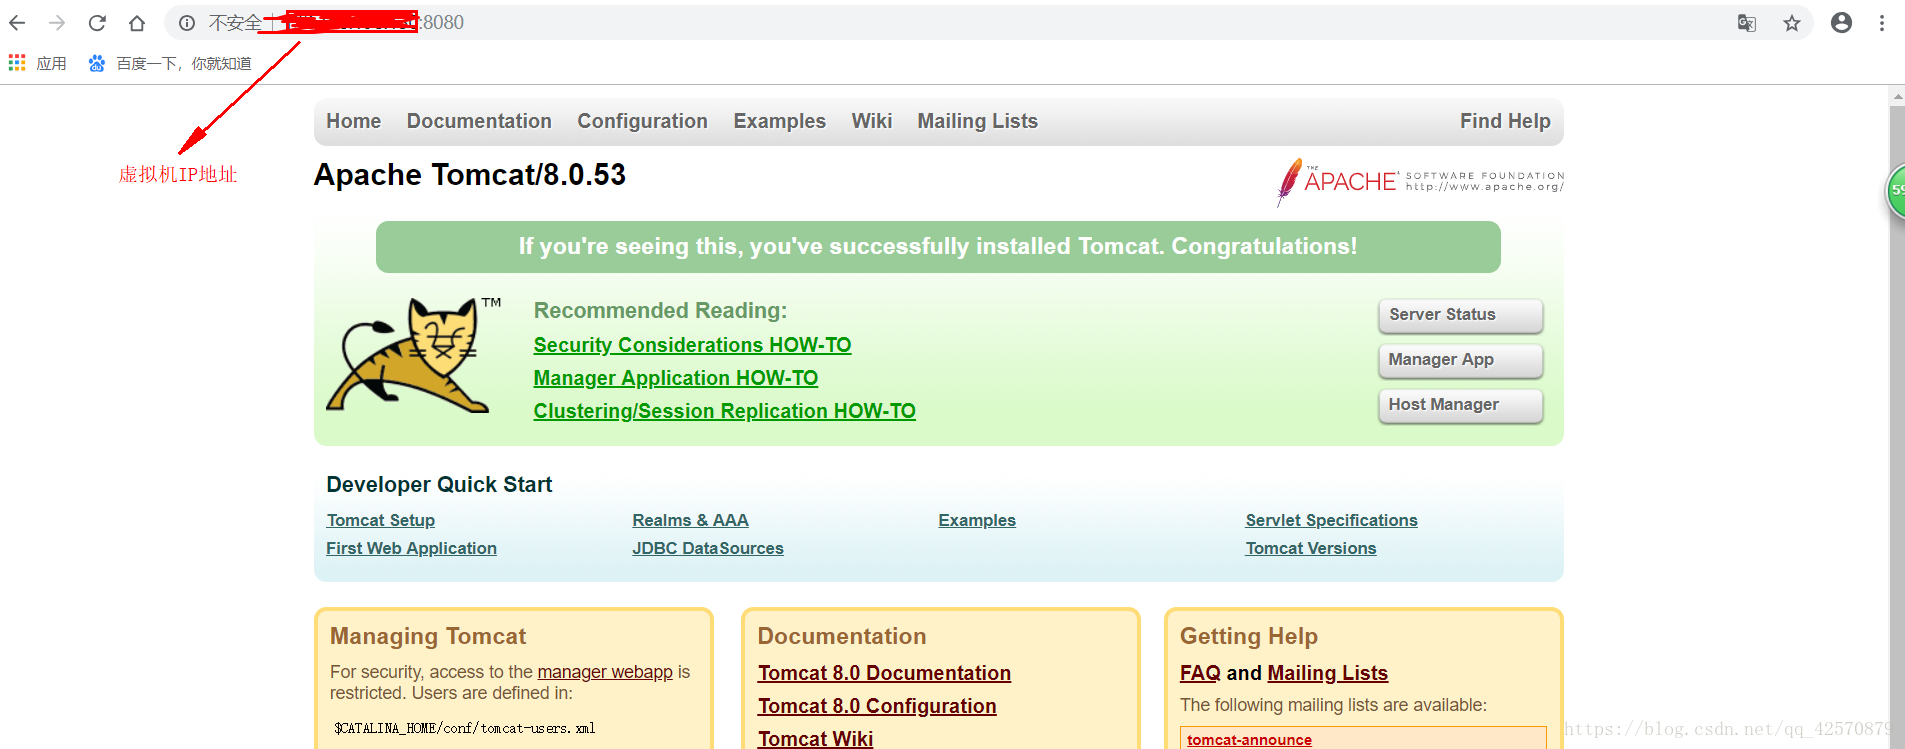Open Documentation in the top navigation
The image size is (1905, 749).
(x=479, y=121)
